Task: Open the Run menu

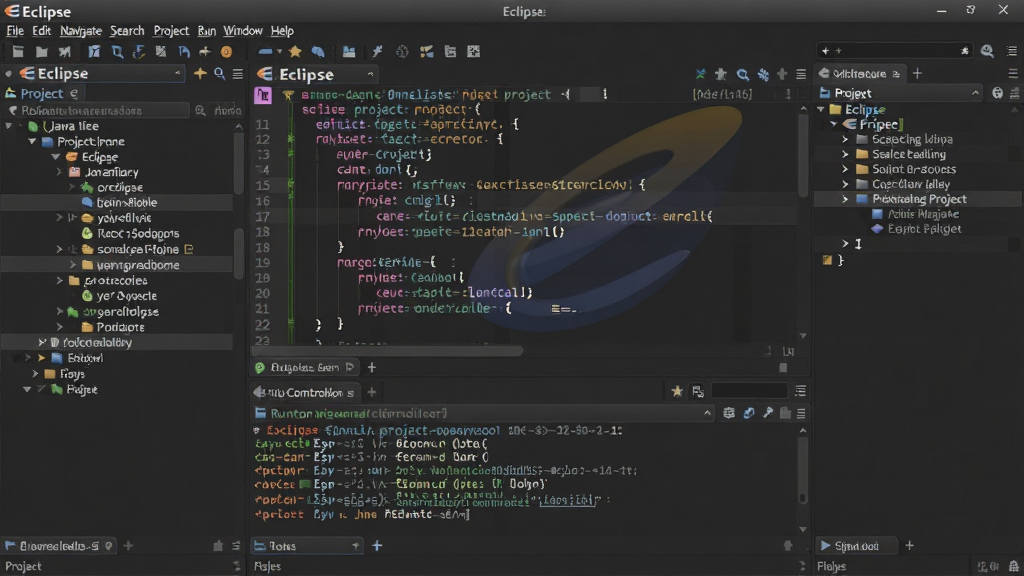Action: (x=206, y=31)
